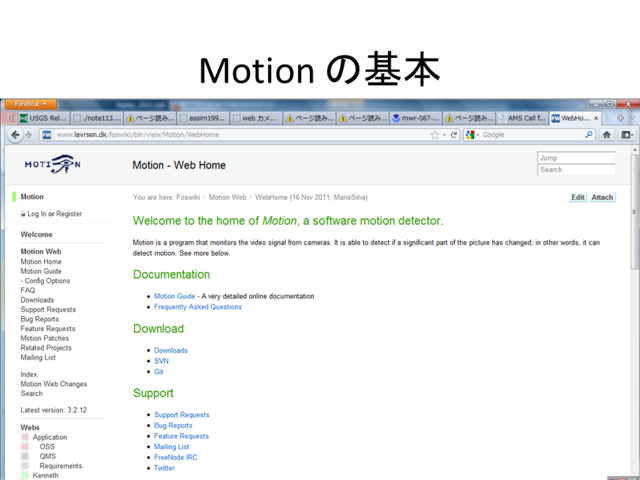
Task: Open the Motion Guide link under Documentation
Action: [x=174, y=296]
